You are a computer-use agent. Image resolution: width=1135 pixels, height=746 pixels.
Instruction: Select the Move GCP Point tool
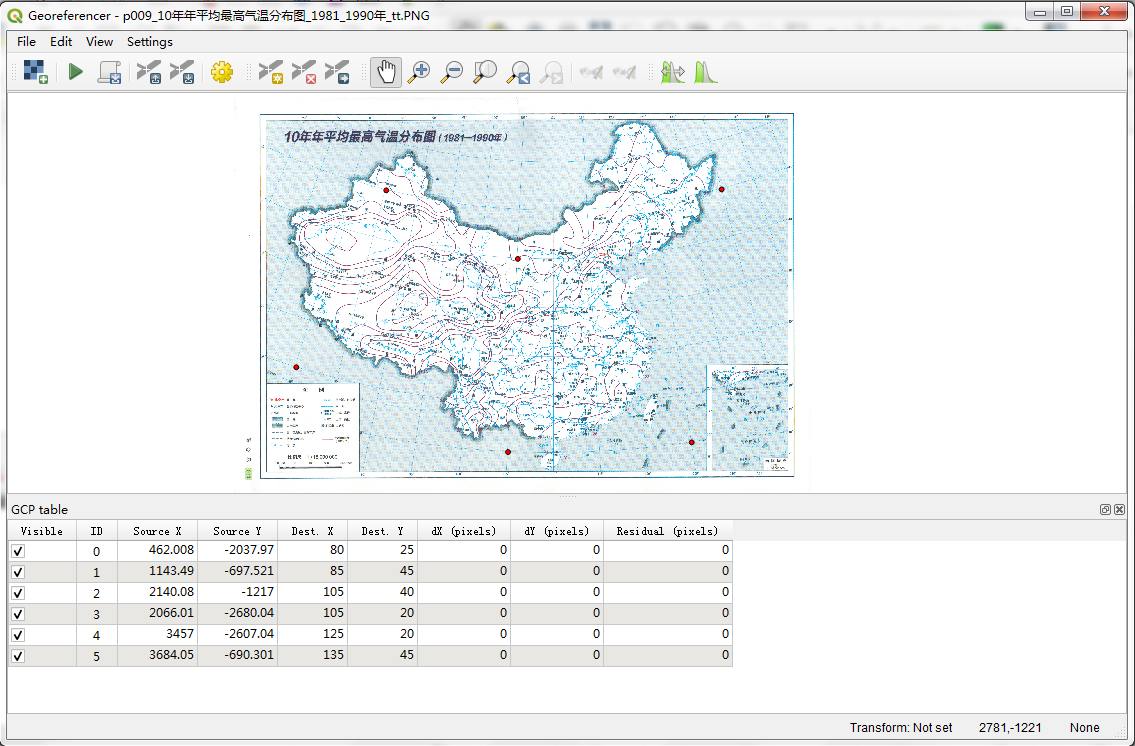click(337, 72)
